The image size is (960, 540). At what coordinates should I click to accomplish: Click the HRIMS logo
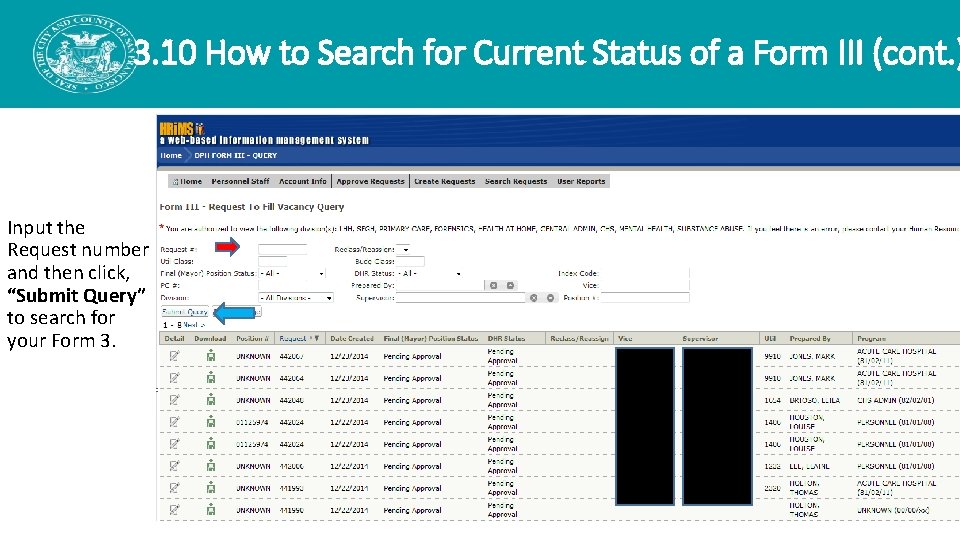[x=182, y=129]
